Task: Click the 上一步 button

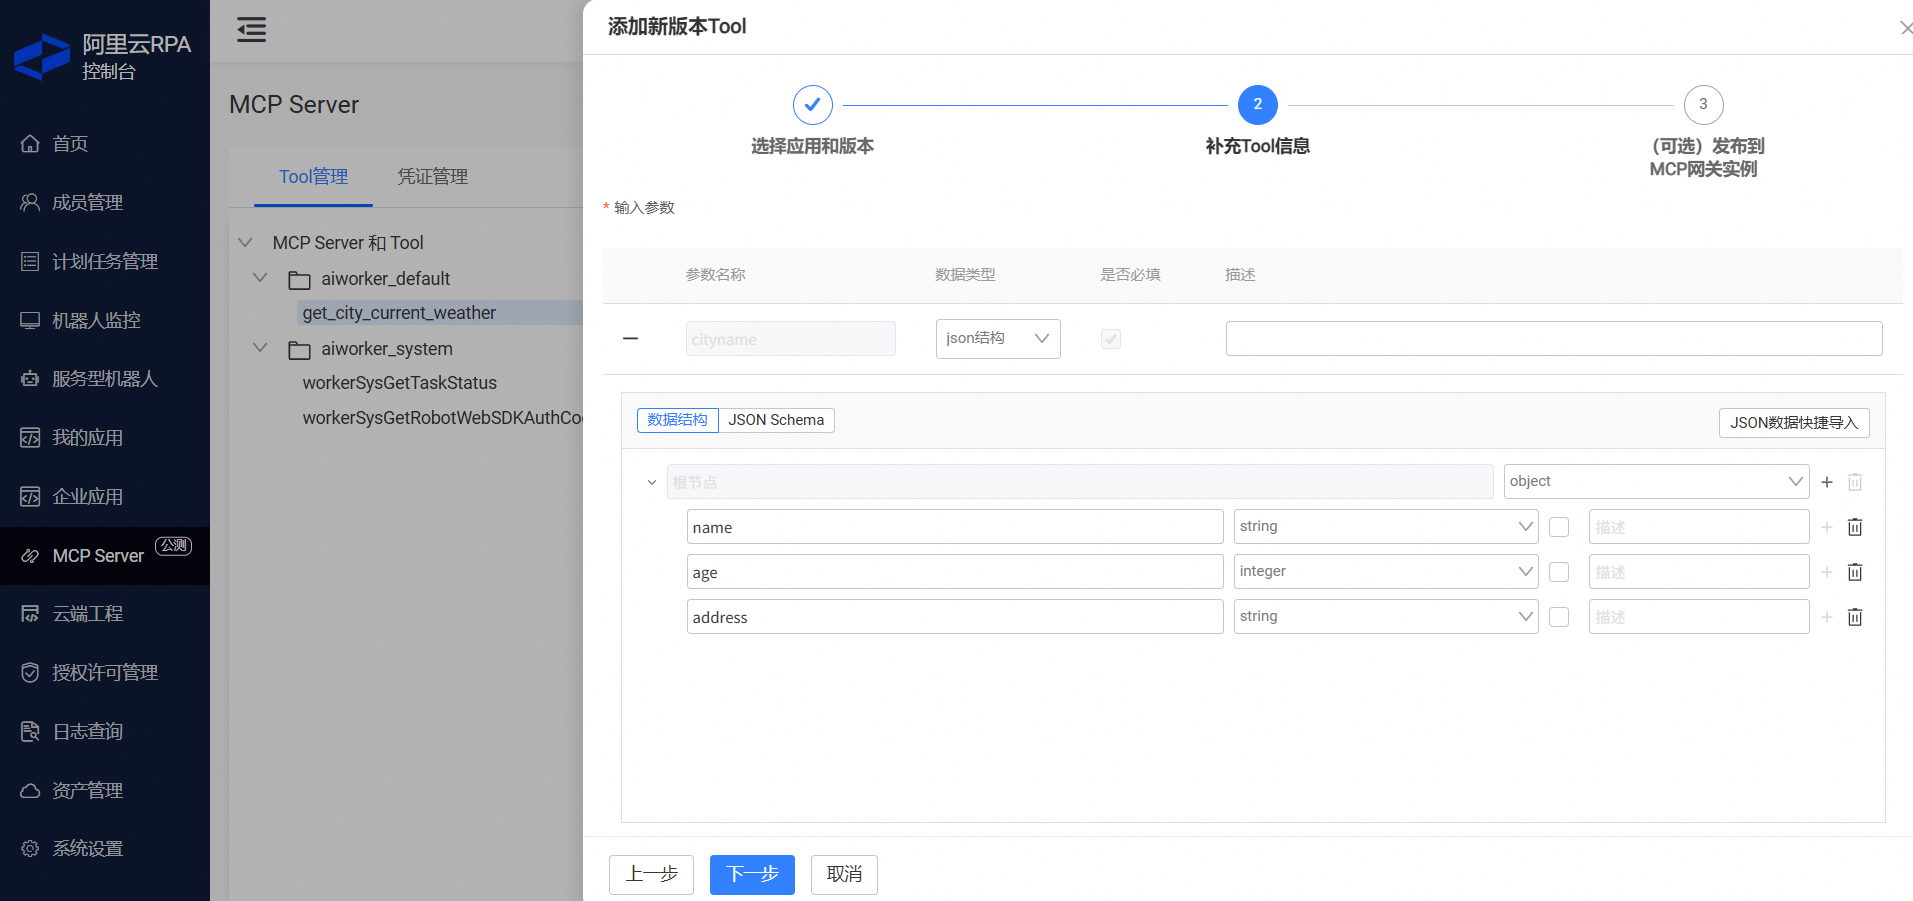Action: coord(652,875)
